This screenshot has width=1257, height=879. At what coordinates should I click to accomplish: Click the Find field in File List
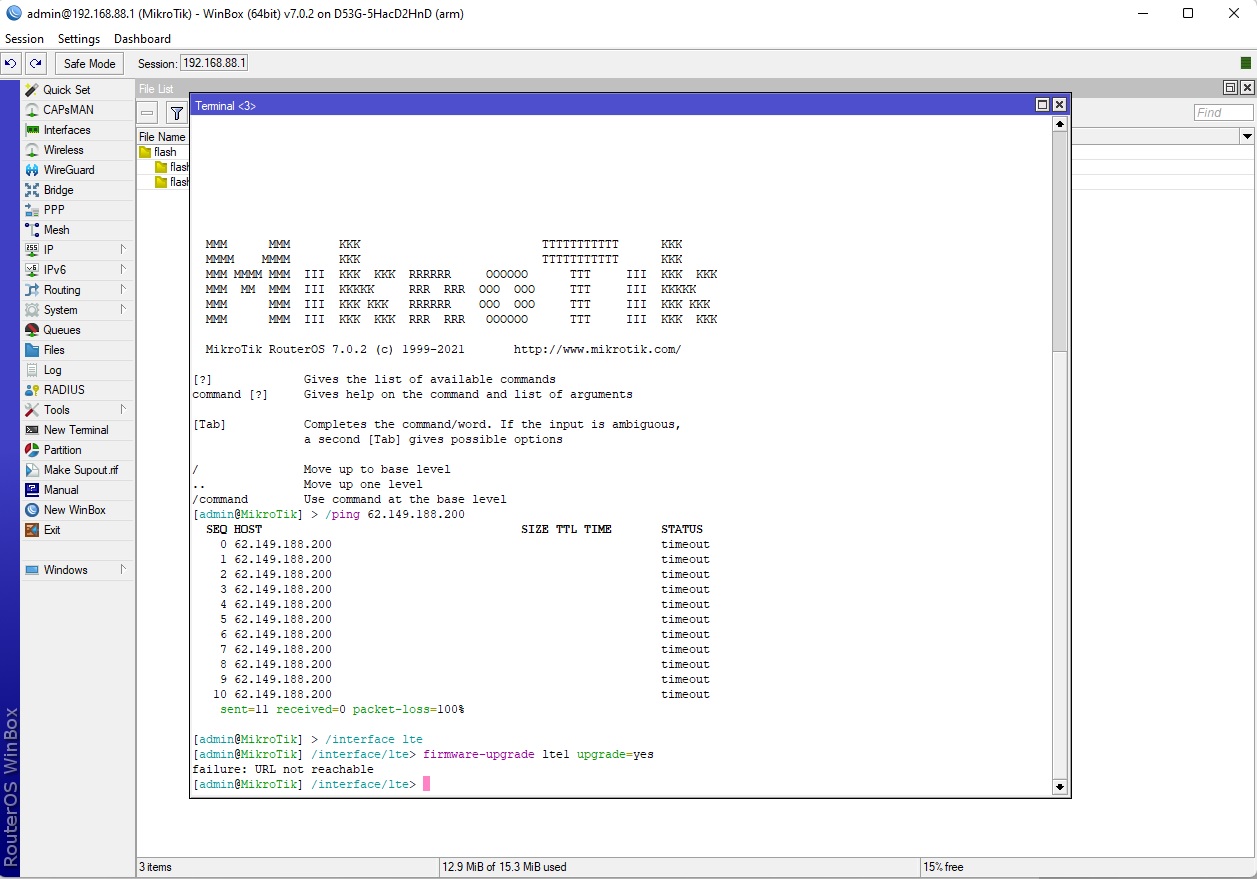(1224, 113)
